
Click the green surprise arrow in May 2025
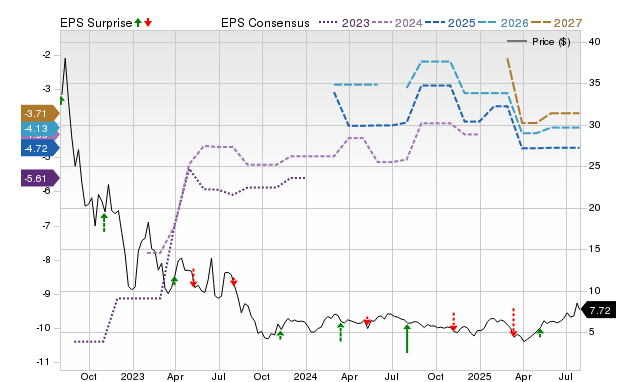[540, 333]
